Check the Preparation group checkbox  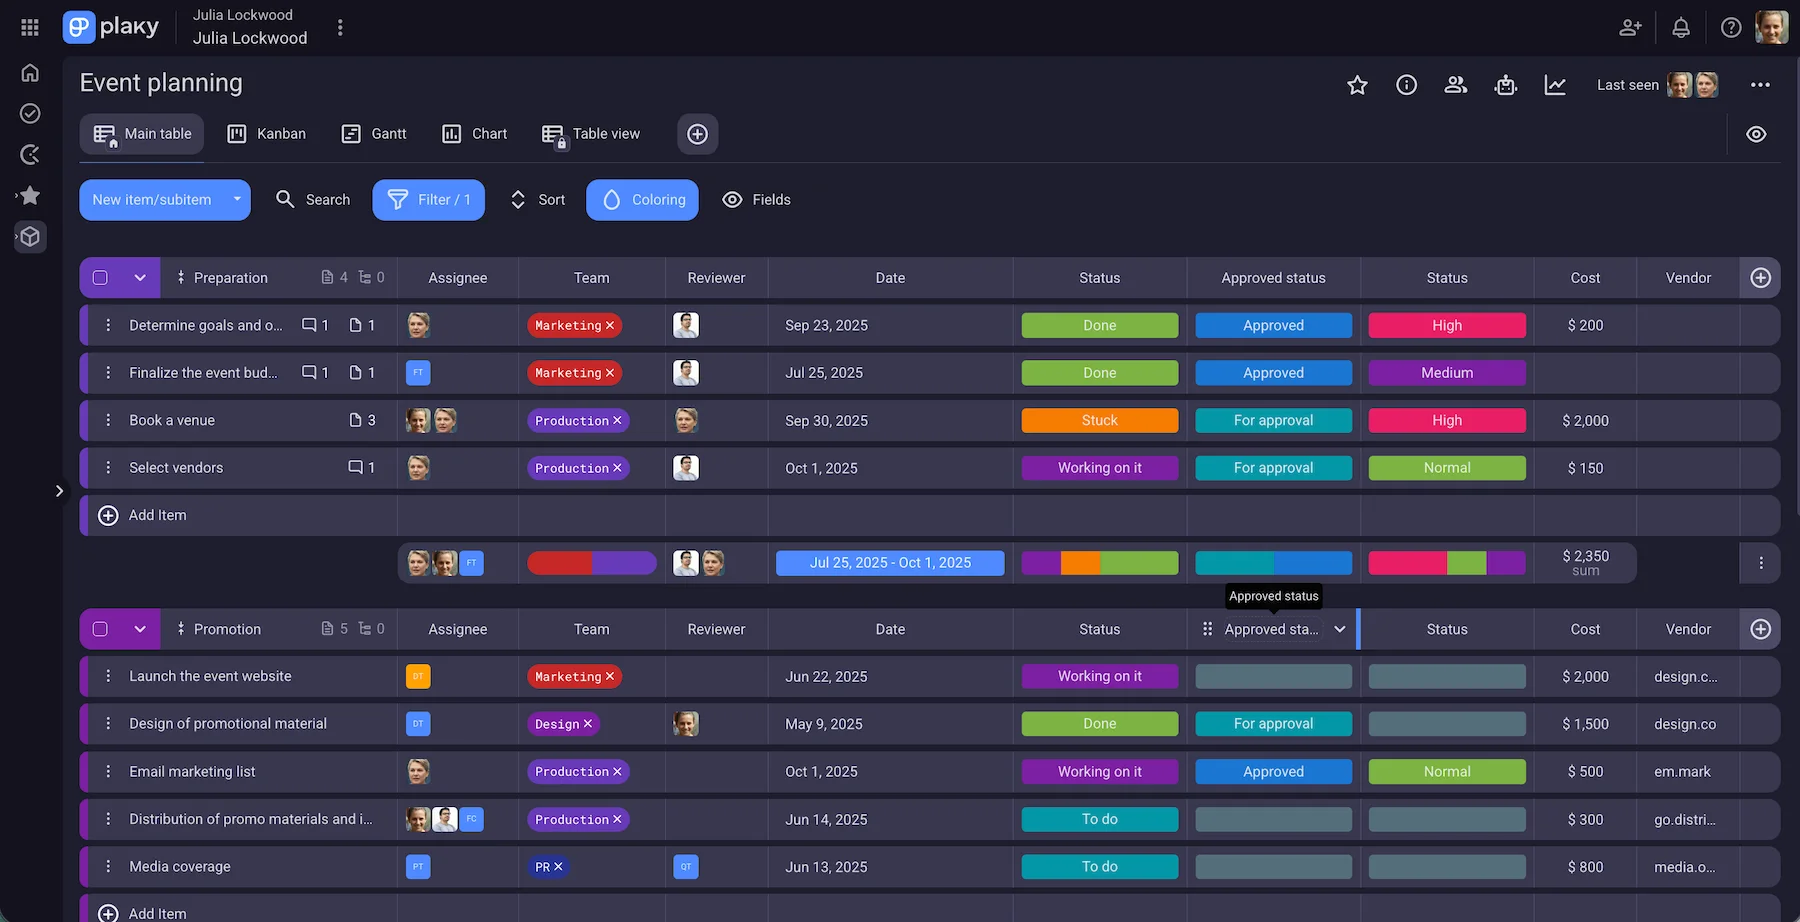(x=100, y=277)
